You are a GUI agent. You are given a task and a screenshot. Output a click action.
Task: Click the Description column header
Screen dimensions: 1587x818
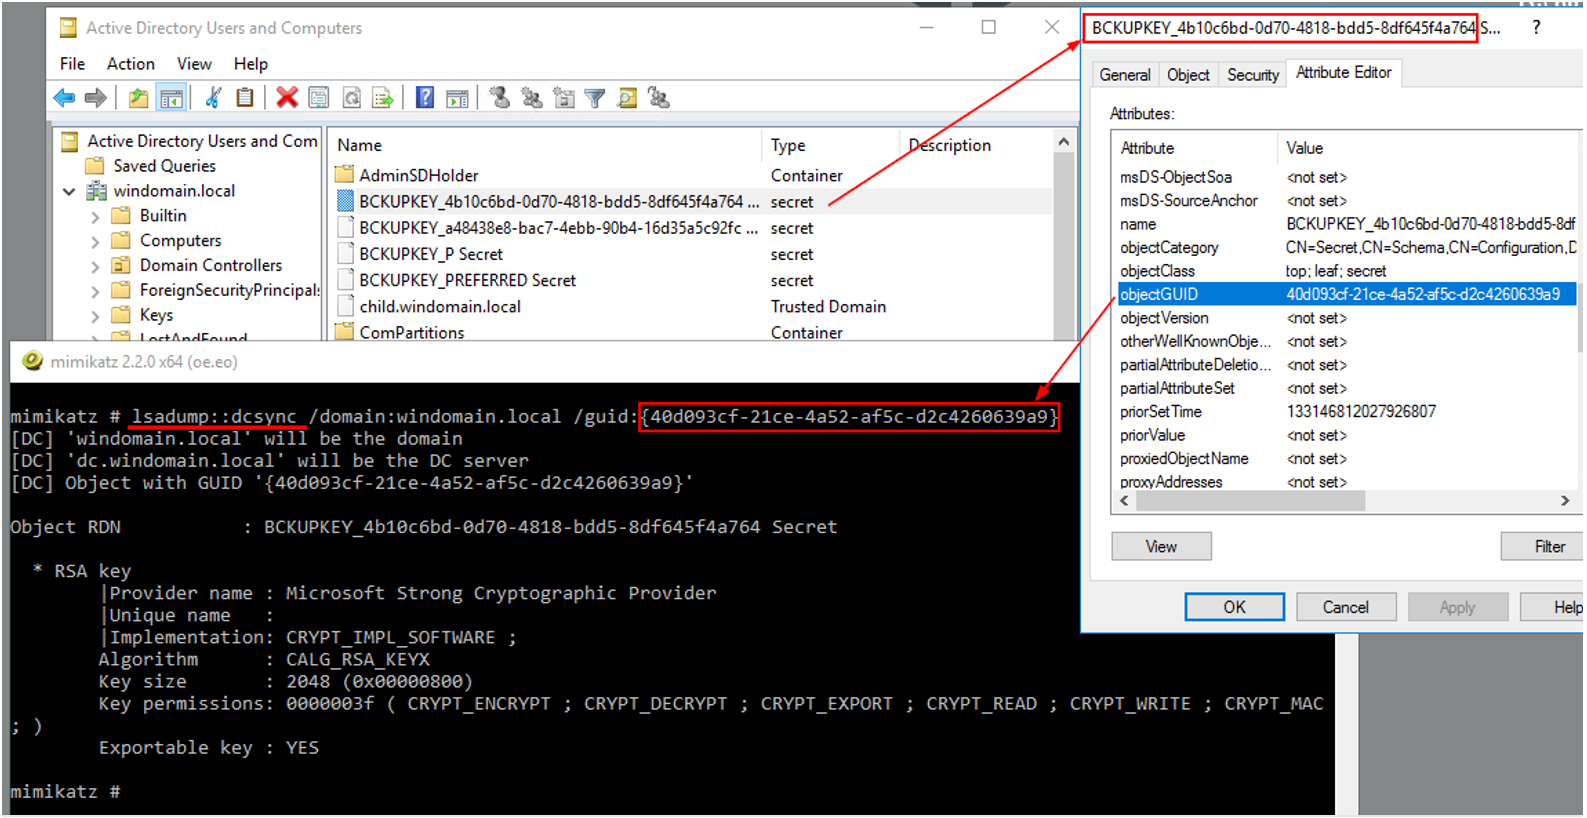coord(976,145)
